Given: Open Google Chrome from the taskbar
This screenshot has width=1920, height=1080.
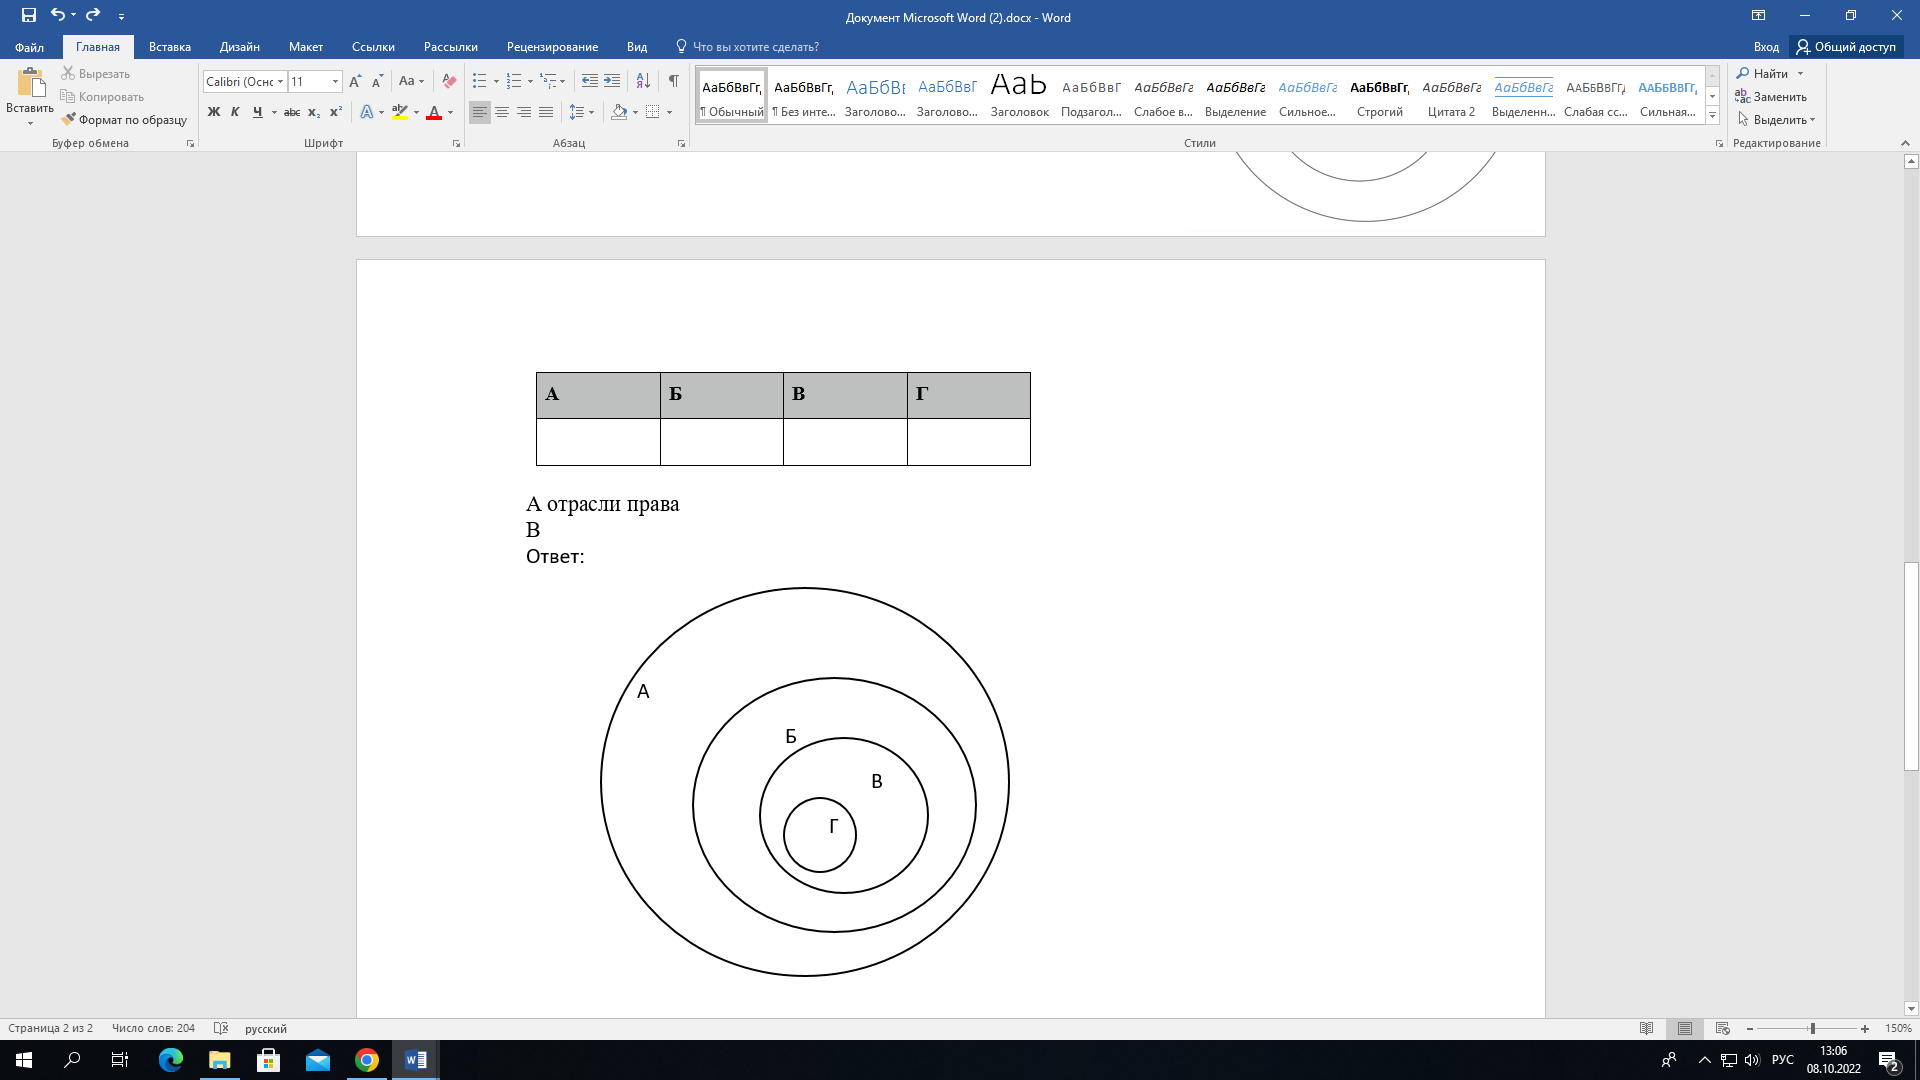Looking at the screenshot, I should coord(367,1060).
